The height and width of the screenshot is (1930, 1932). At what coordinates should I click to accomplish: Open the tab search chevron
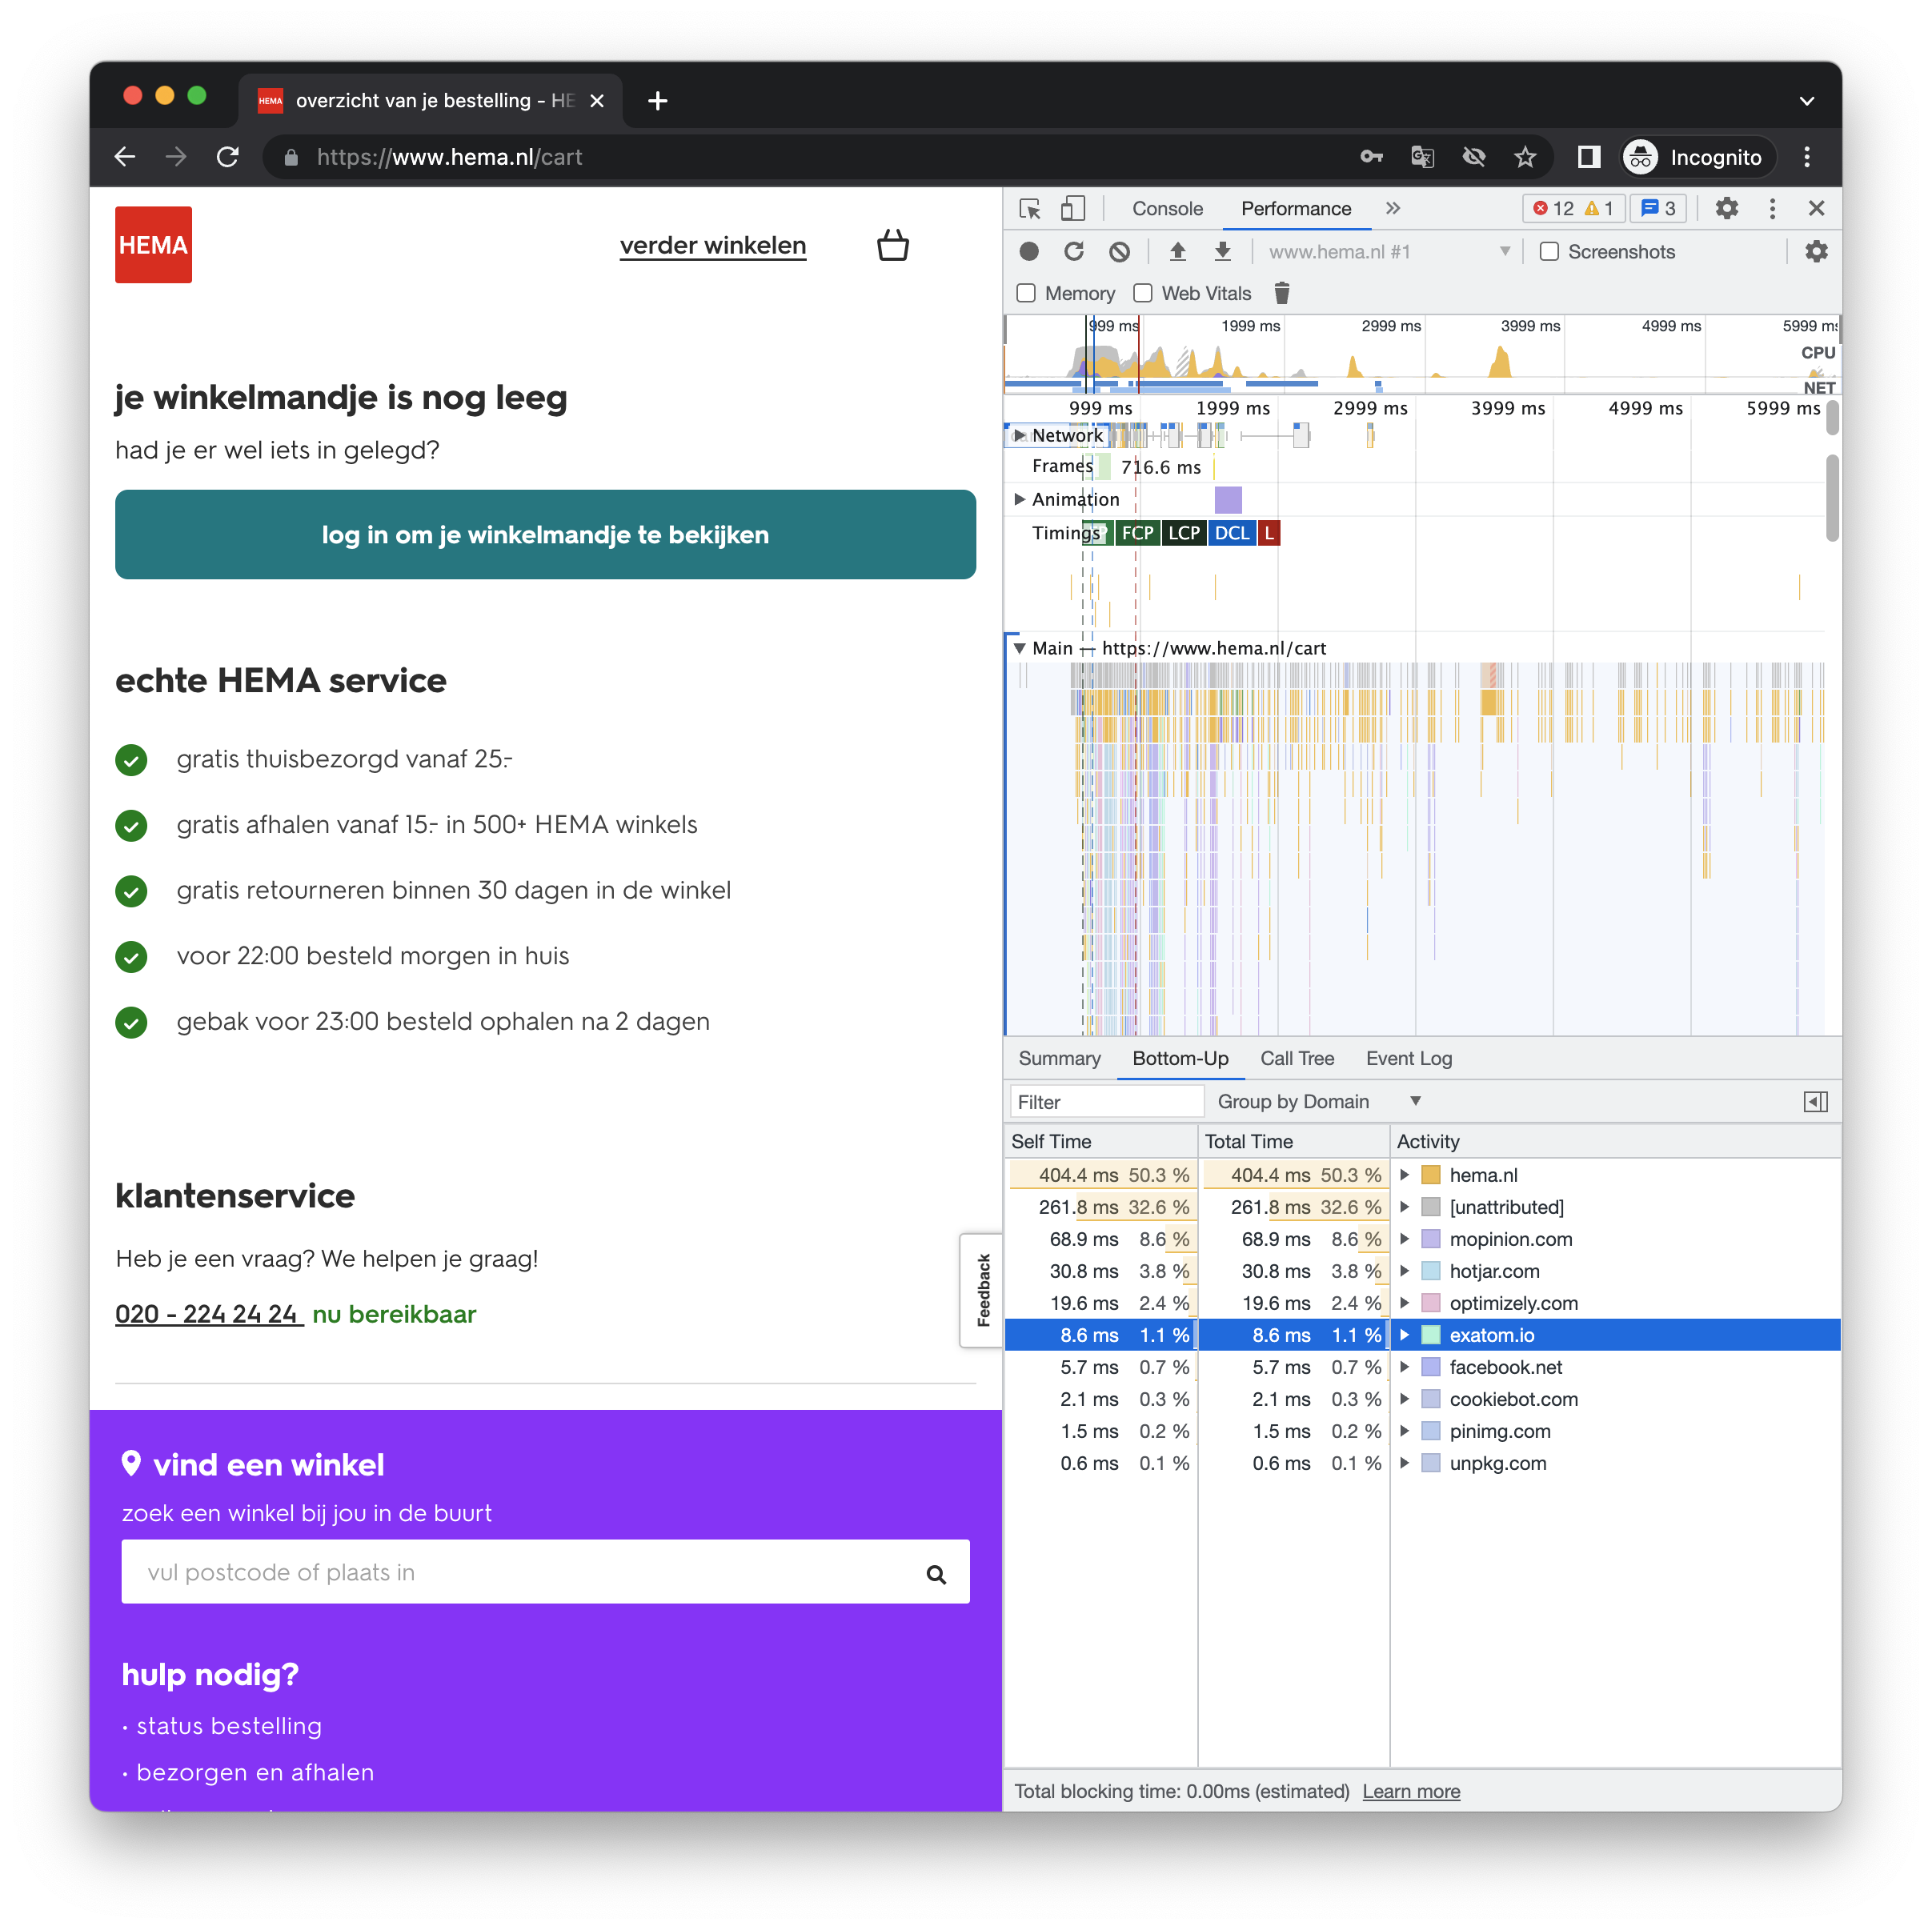1806,100
